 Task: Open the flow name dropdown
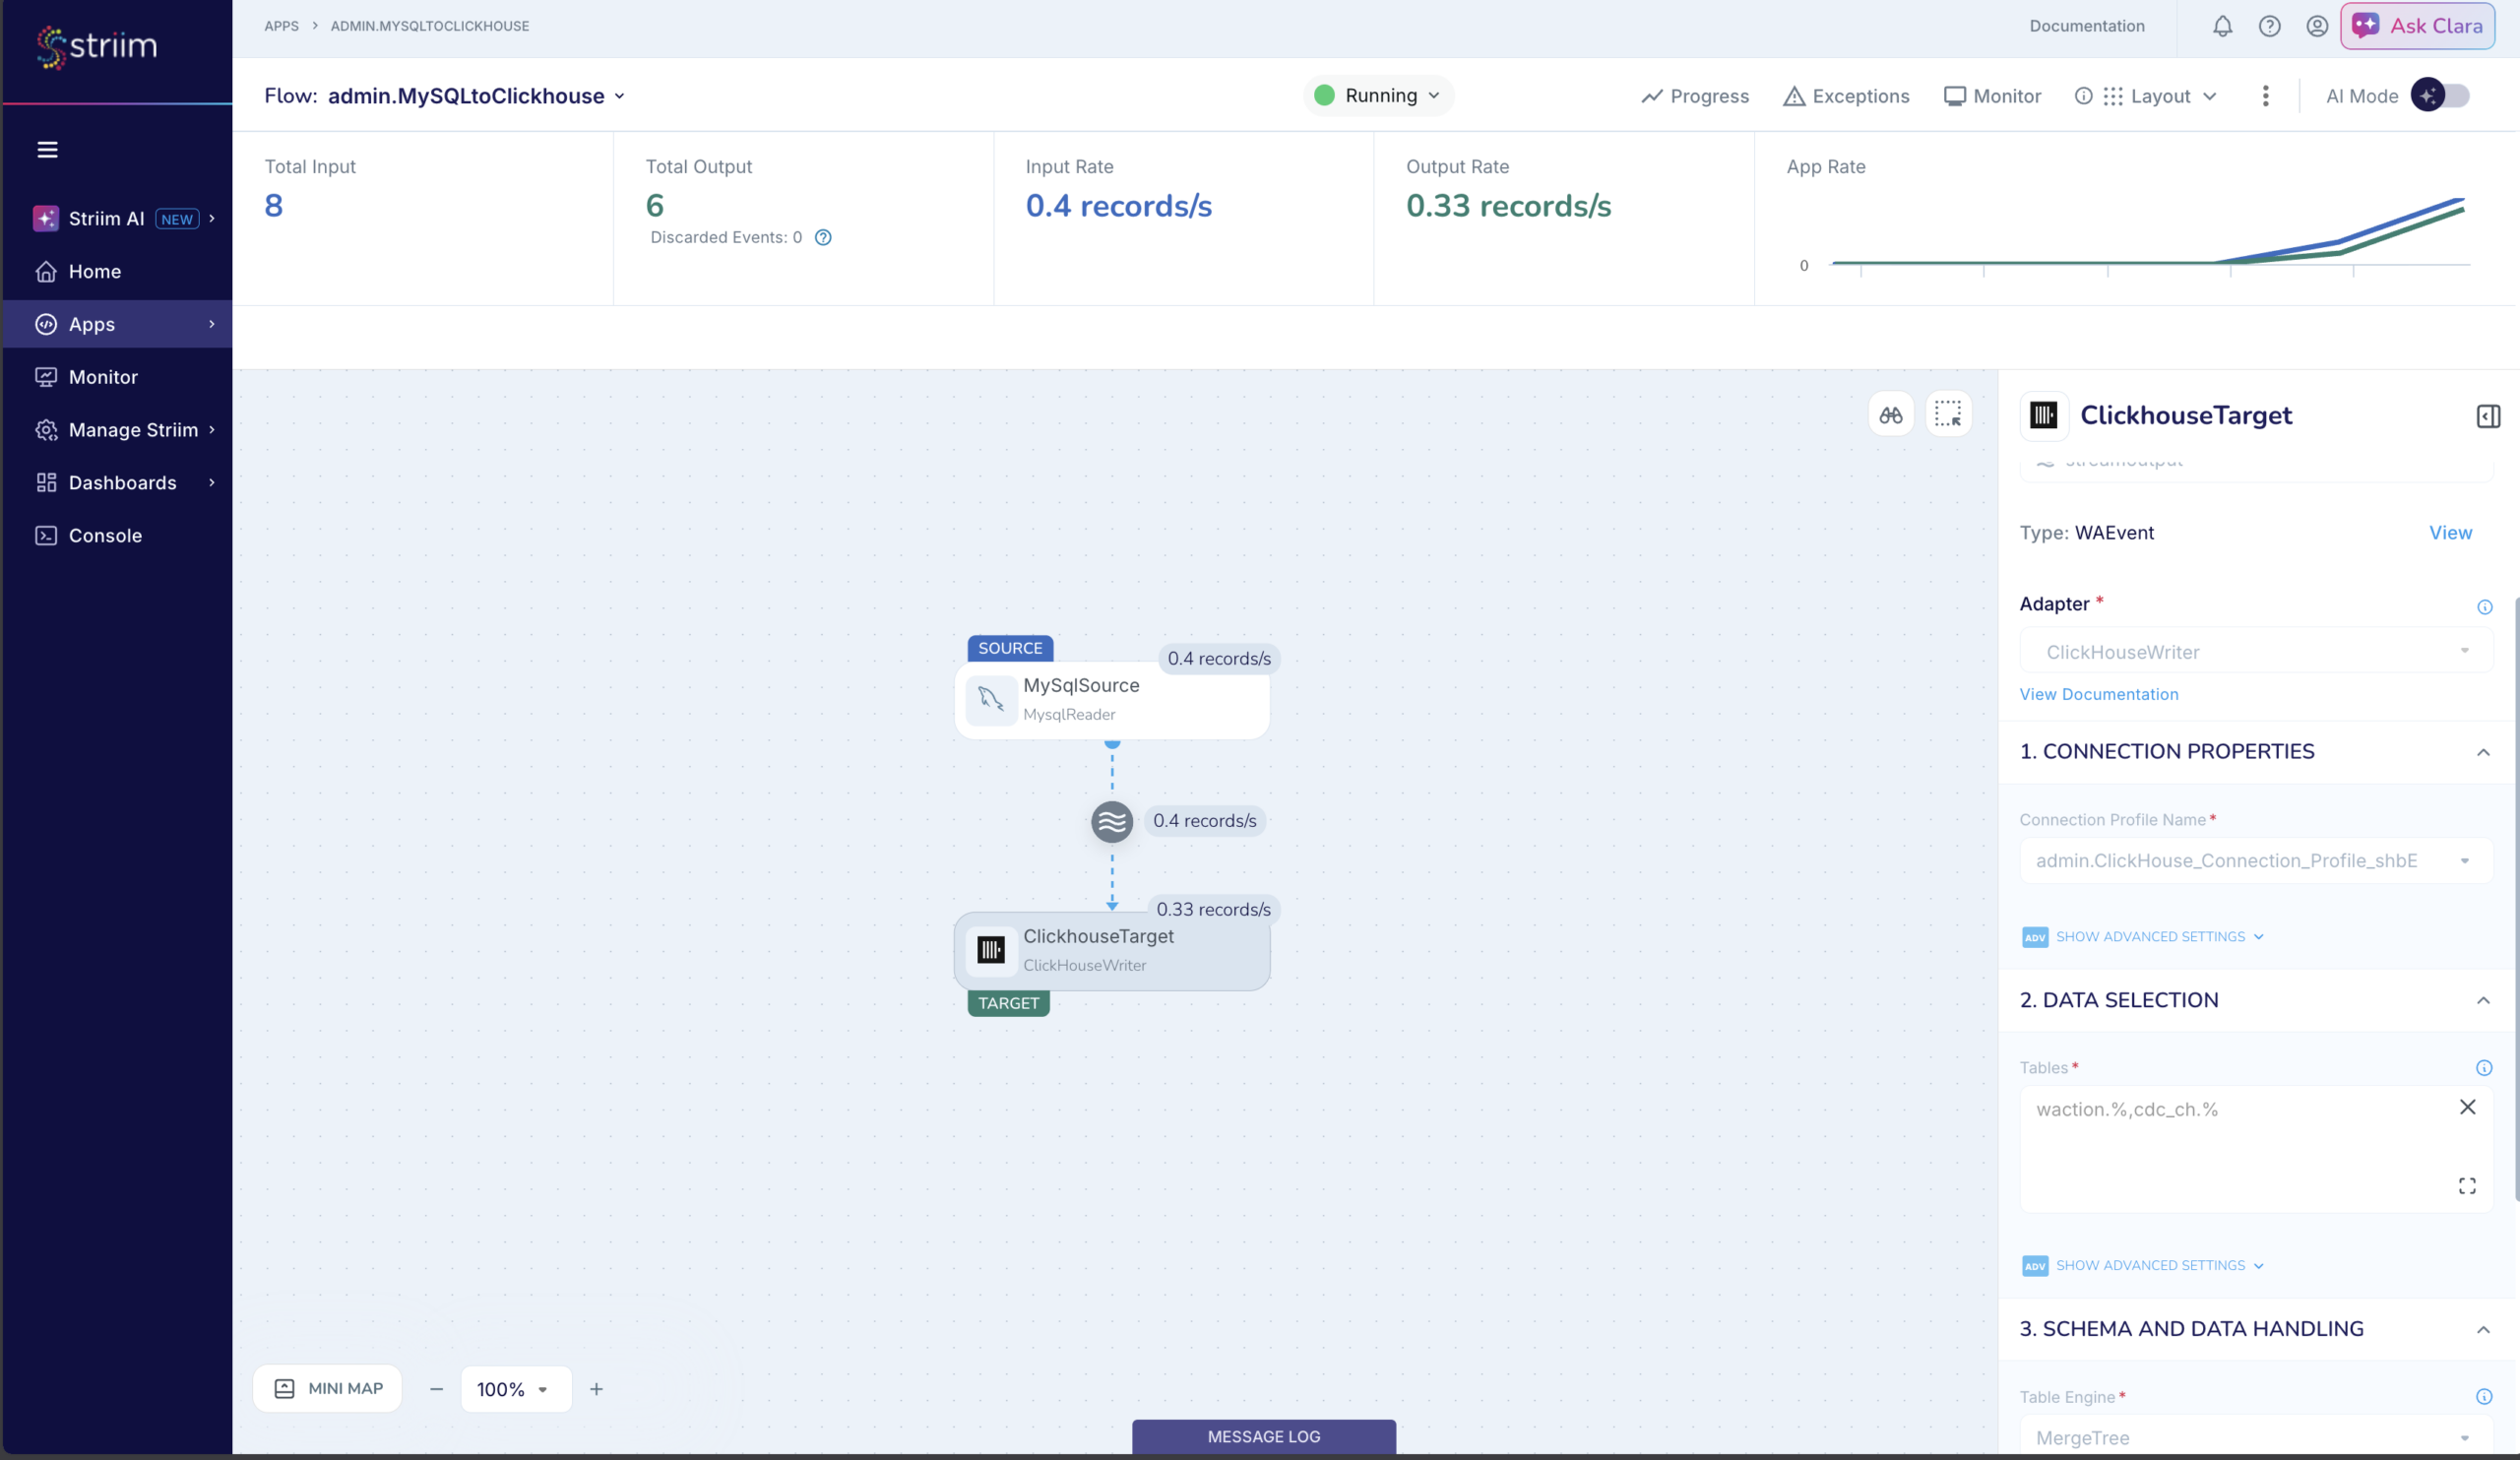[x=619, y=96]
